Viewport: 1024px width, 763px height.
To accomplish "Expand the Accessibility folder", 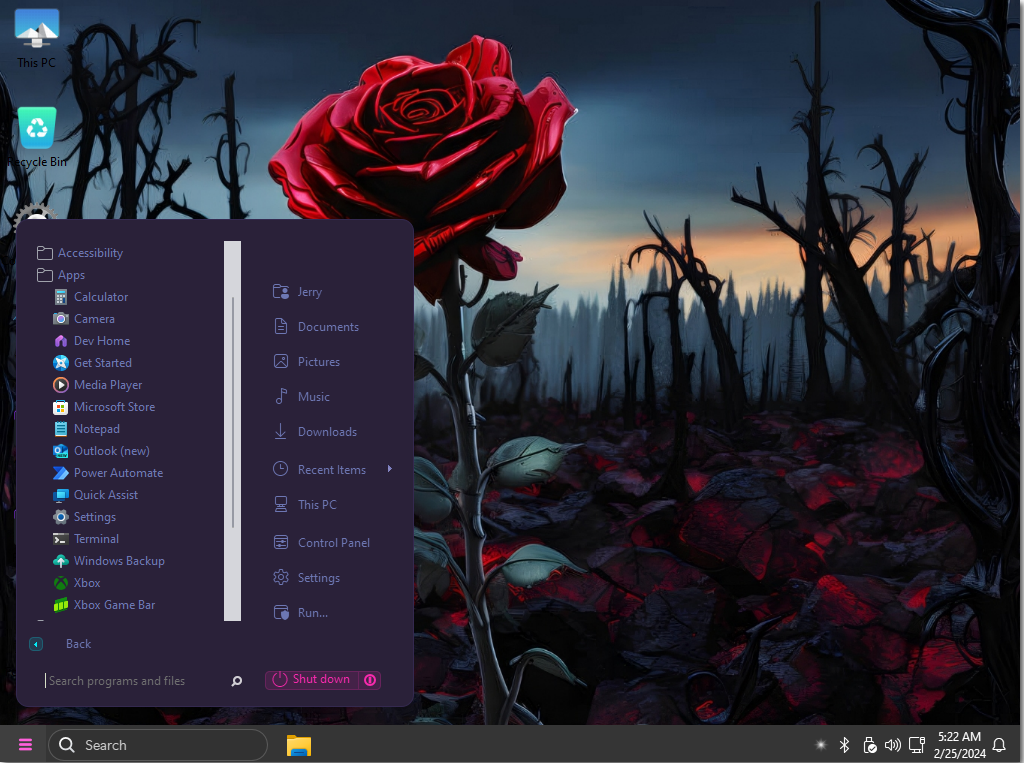I will coord(89,253).
